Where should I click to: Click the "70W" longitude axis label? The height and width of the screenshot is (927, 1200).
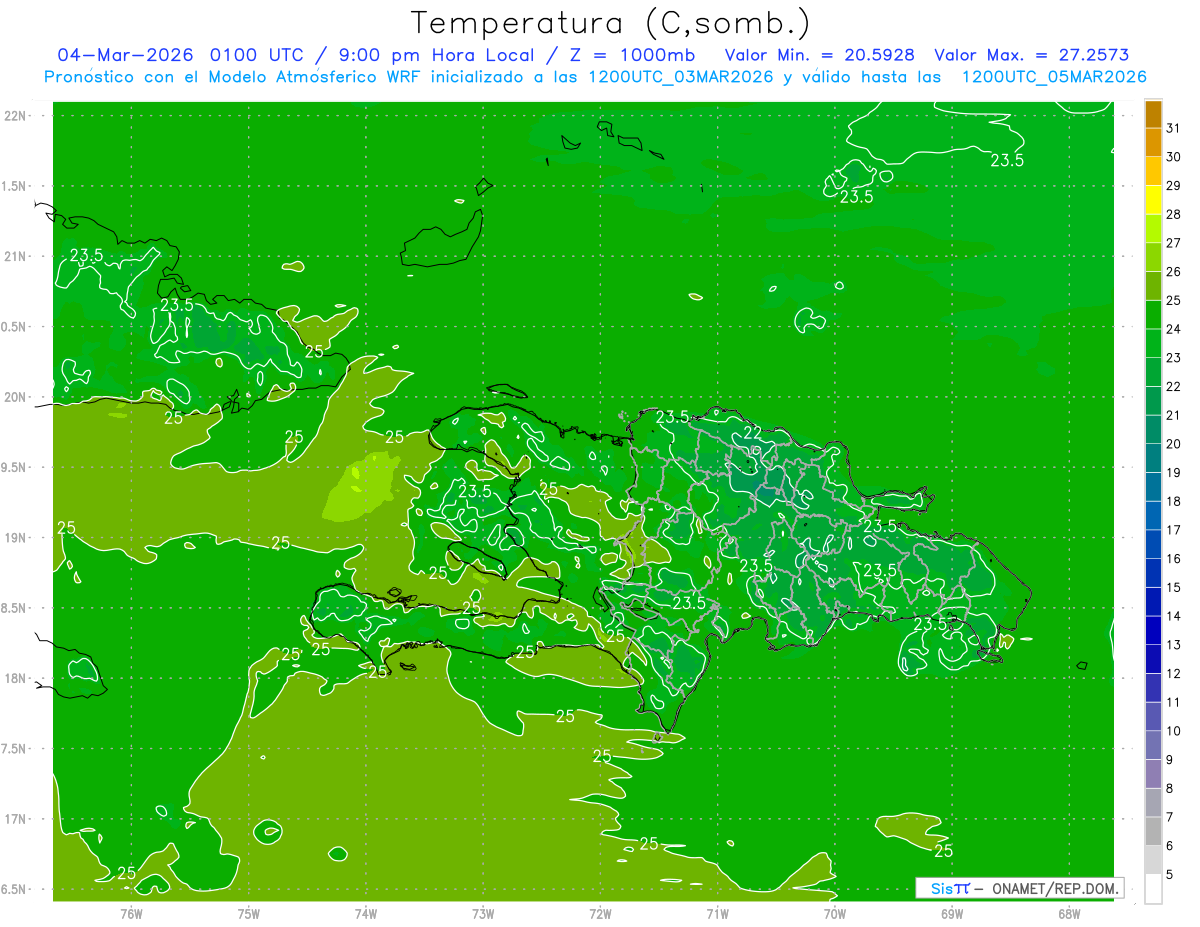pyautogui.click(x=835, y=913)
